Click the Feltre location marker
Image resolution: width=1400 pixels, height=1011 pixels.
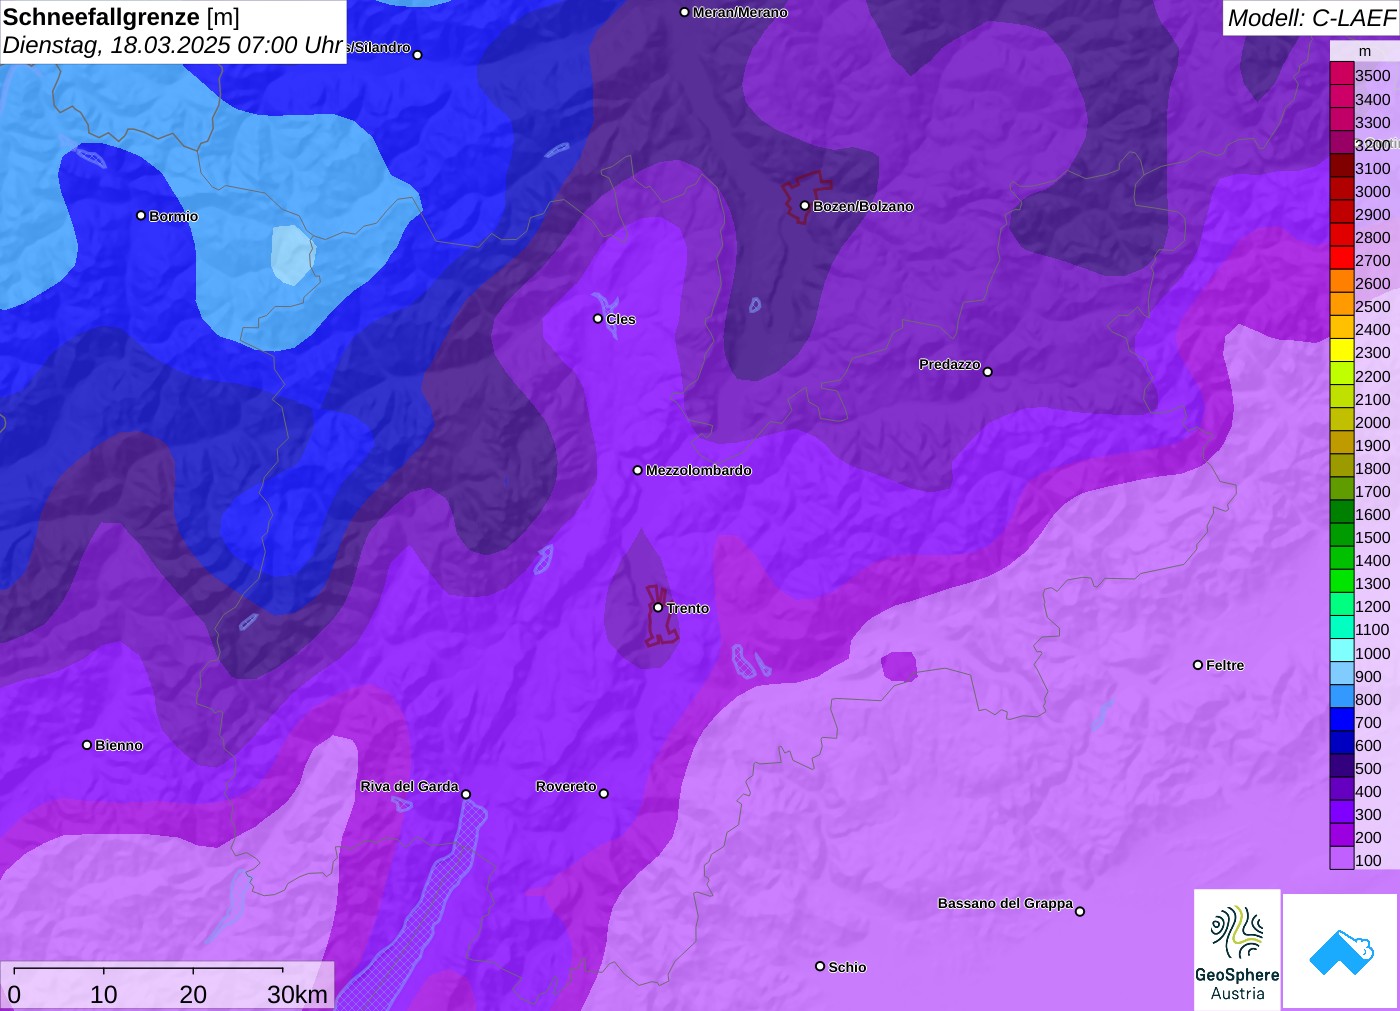coord(1198,665)
